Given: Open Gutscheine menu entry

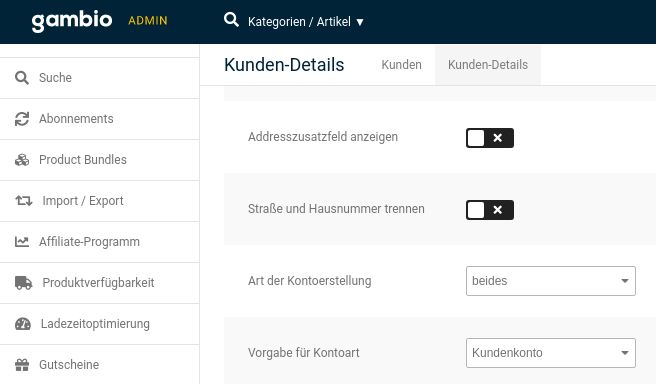Looking at the screenshot, I should tap(100, 365).
